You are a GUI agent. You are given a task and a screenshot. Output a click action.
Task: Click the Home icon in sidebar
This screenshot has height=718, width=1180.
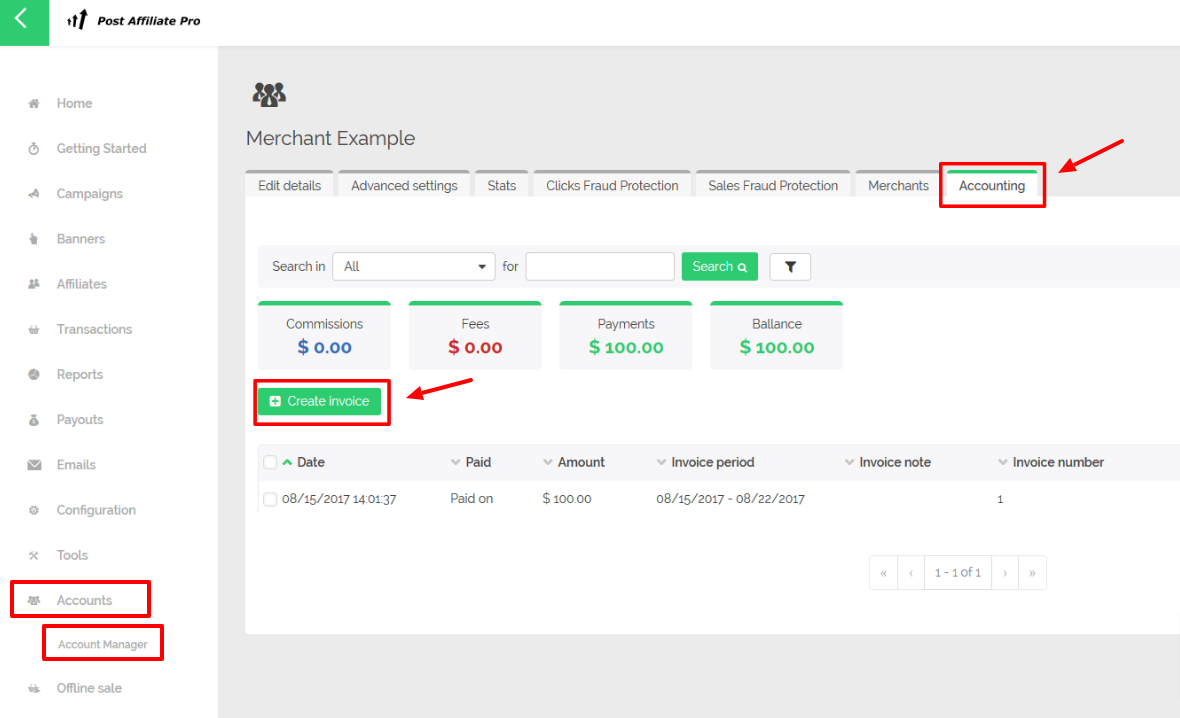point(34,104)
